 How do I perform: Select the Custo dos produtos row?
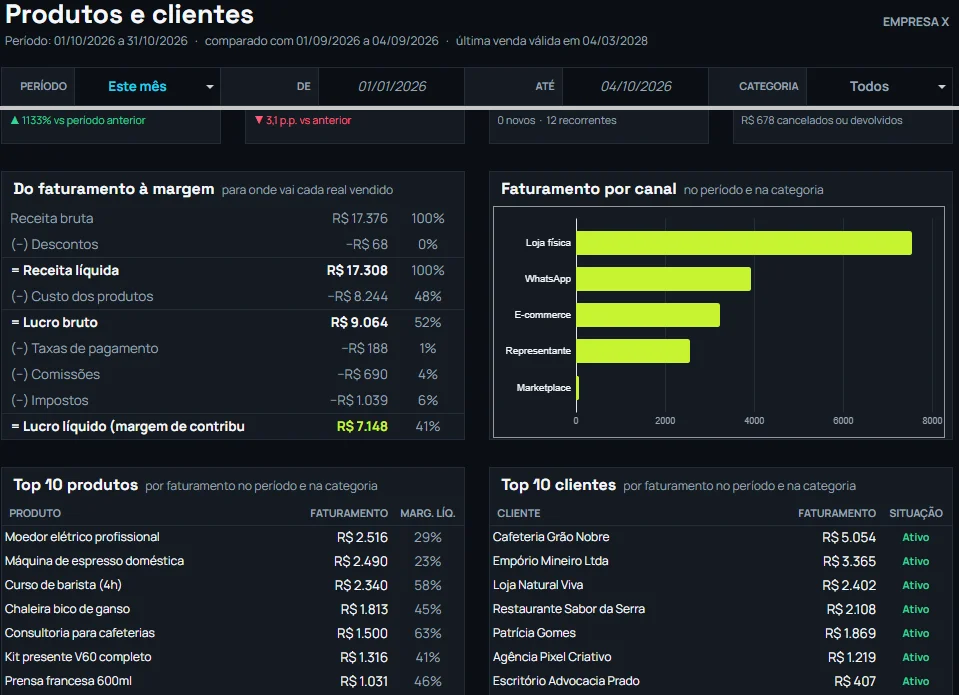pos(232,296)
